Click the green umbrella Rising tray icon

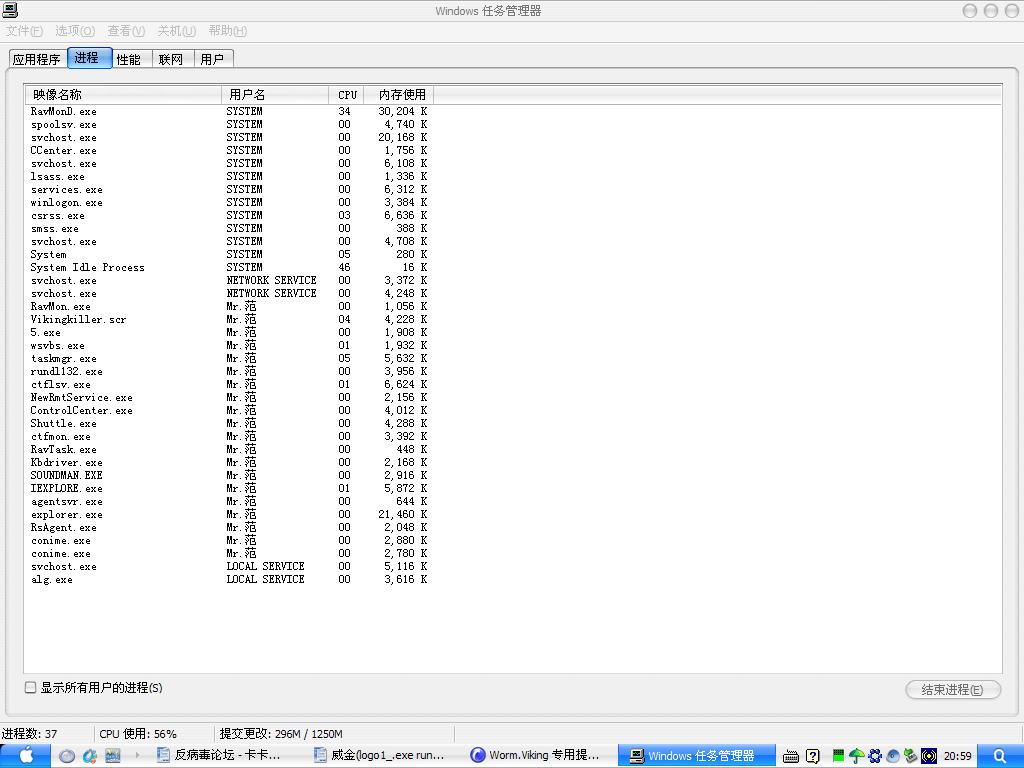tap(856, 756)
